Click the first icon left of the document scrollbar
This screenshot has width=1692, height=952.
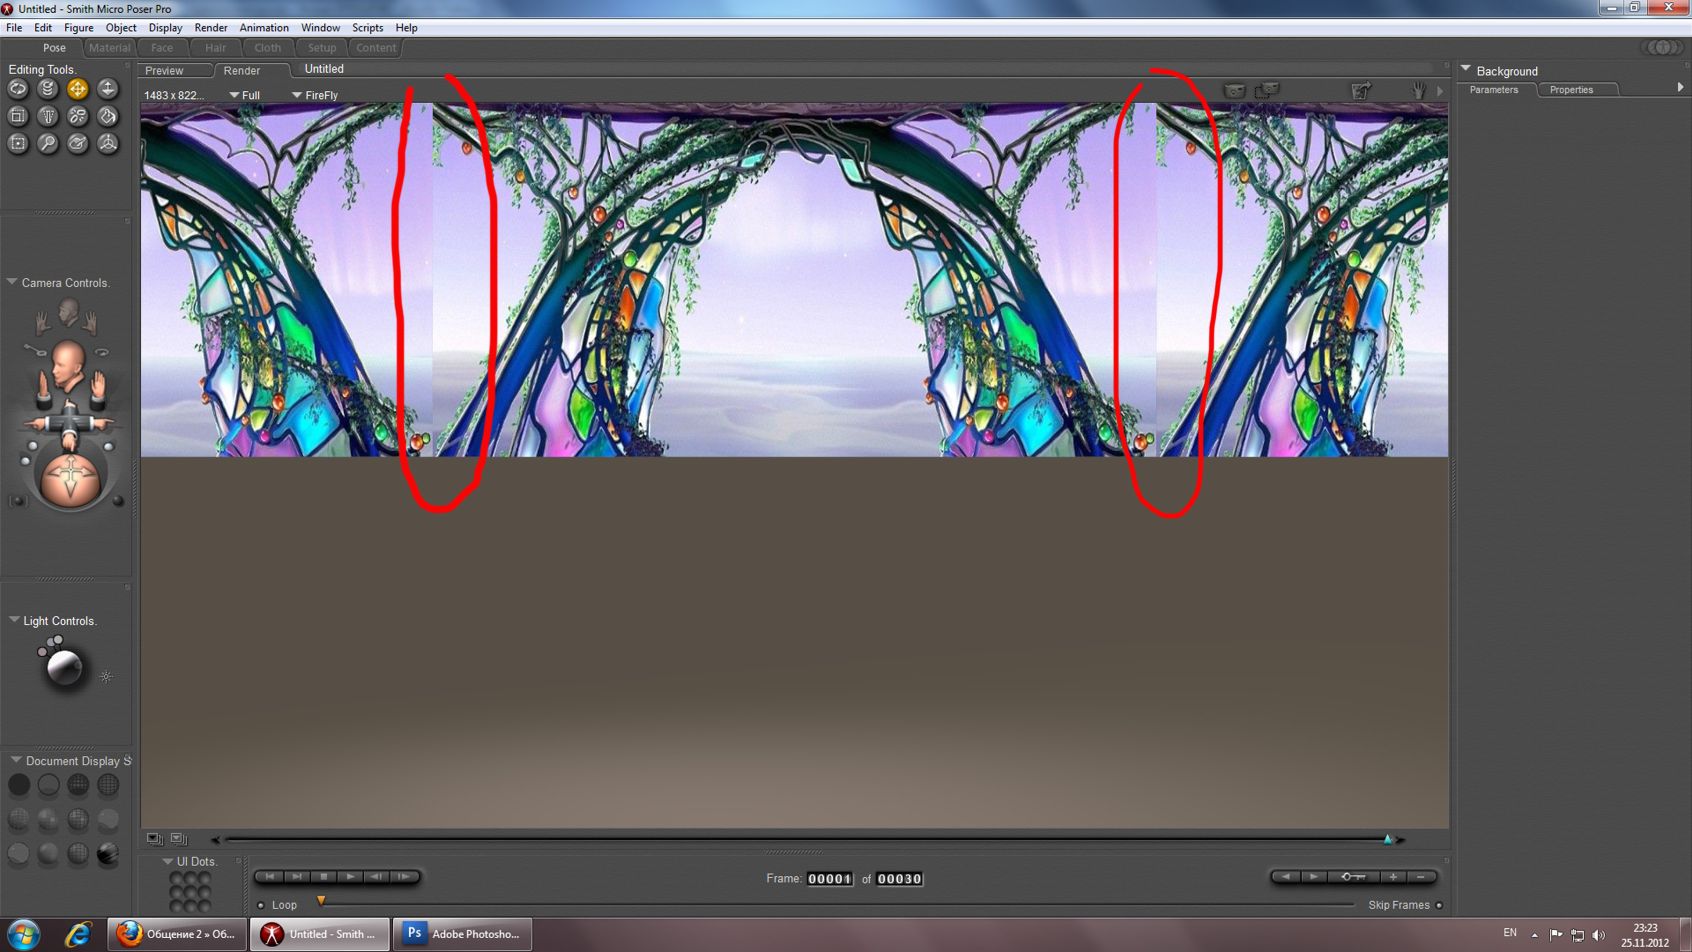[154, 839]
